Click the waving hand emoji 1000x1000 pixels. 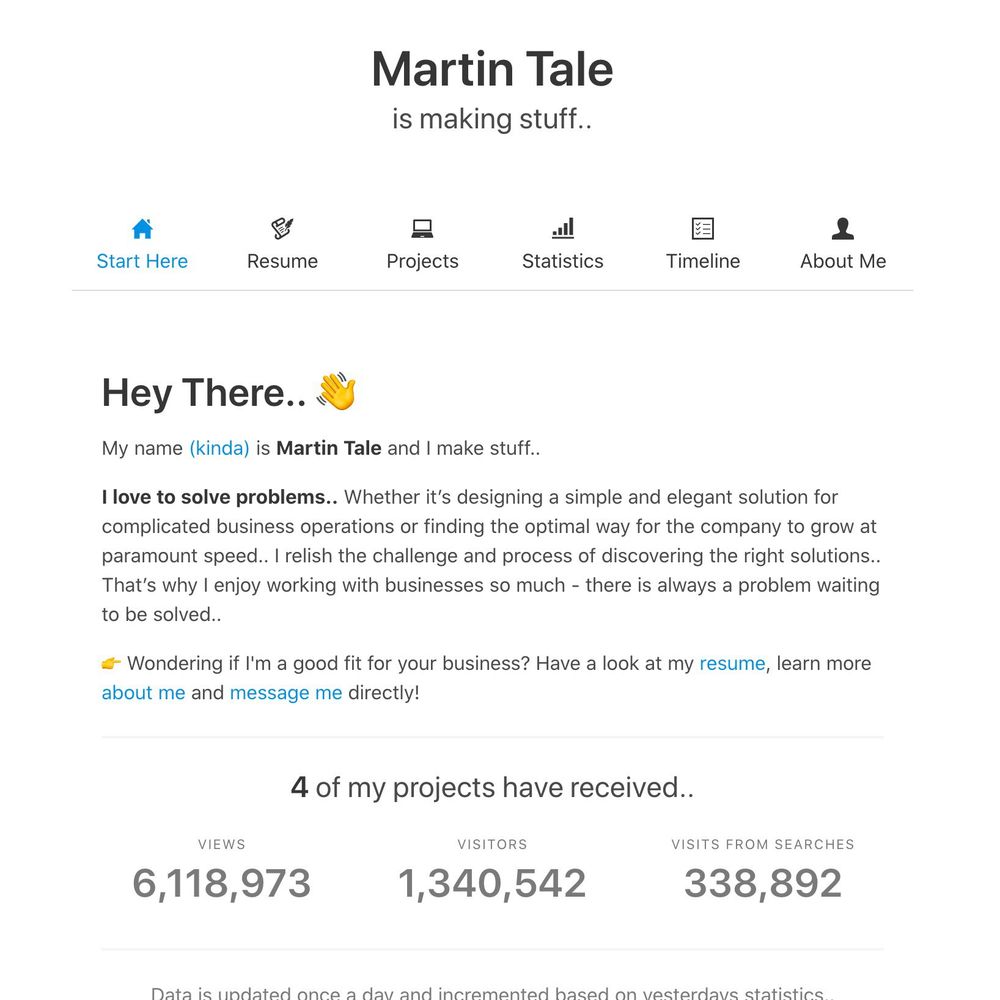pyautogui.click(x=336, y=392)
